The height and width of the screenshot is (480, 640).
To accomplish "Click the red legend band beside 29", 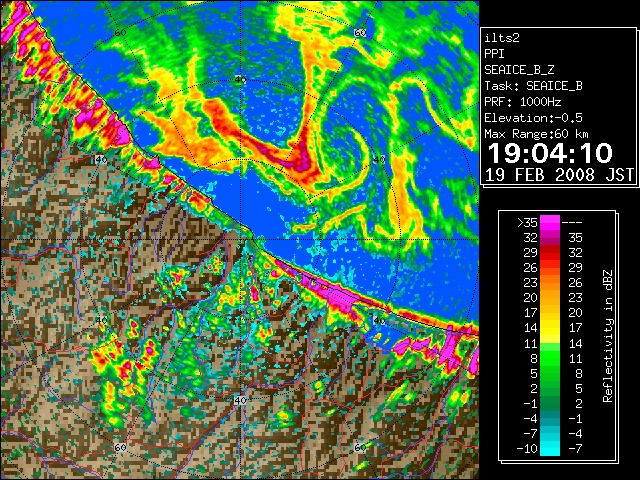I will point(550,253).
